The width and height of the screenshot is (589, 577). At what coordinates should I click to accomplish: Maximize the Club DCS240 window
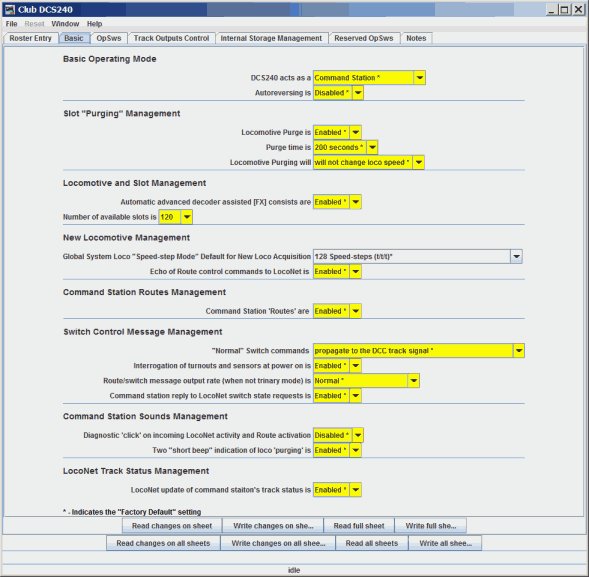click(x=564, y=10)
